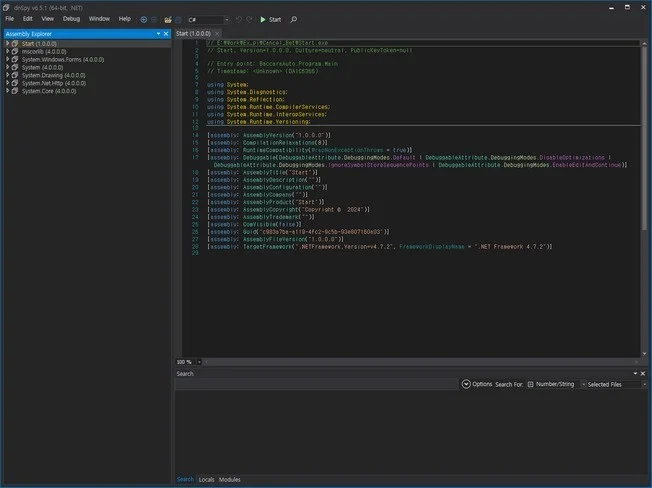Close the Start (1.0.0.0) document tab
Image resolution: width=652 pixels, height=488 pixels.
[x=217, y=34]
